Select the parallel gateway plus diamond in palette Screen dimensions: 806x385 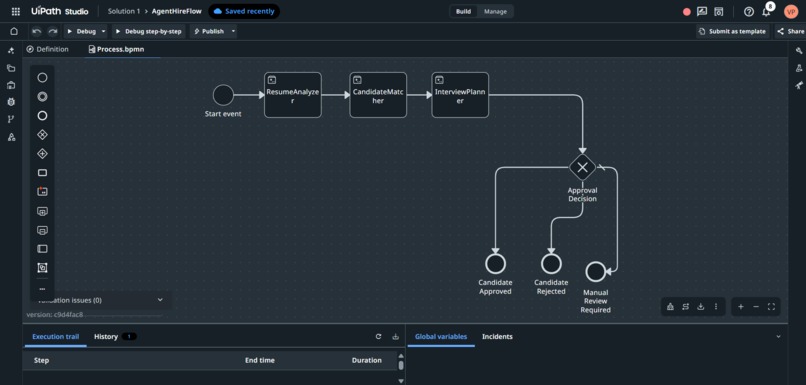pyautogui.click(x=42, y=154)
